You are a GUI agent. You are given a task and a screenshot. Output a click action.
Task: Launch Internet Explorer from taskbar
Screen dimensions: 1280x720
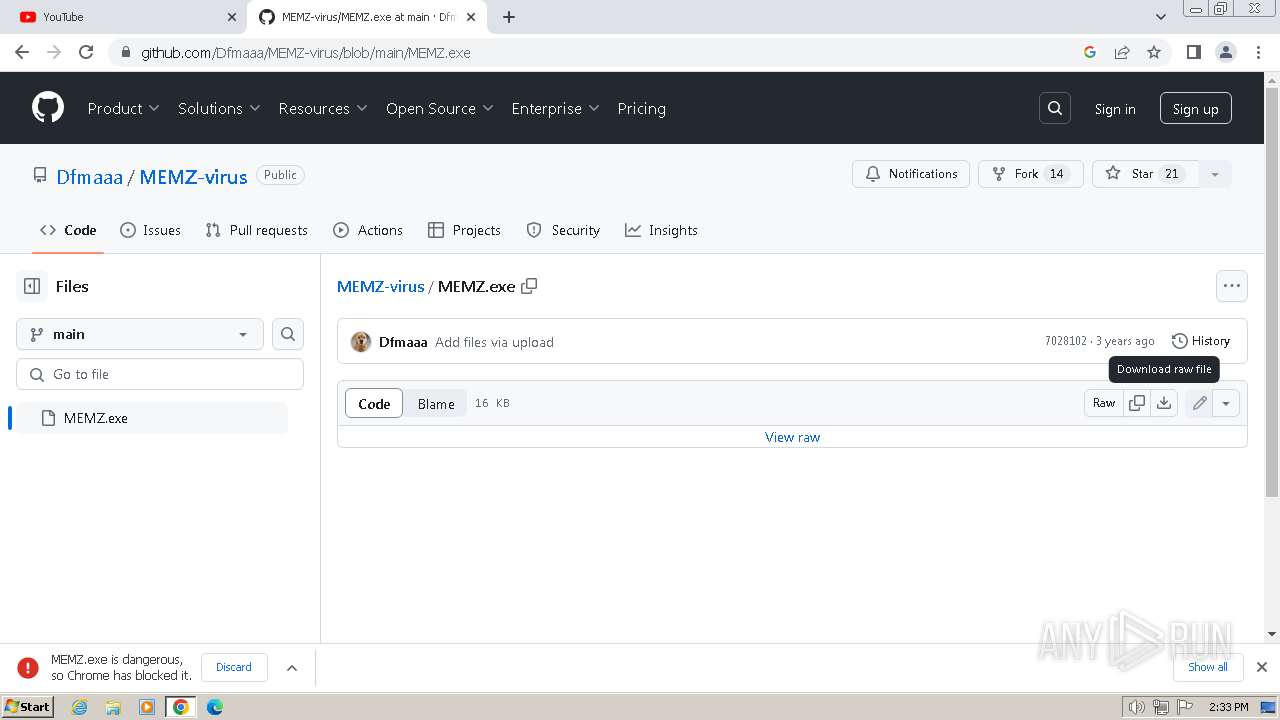pos(79,707)
